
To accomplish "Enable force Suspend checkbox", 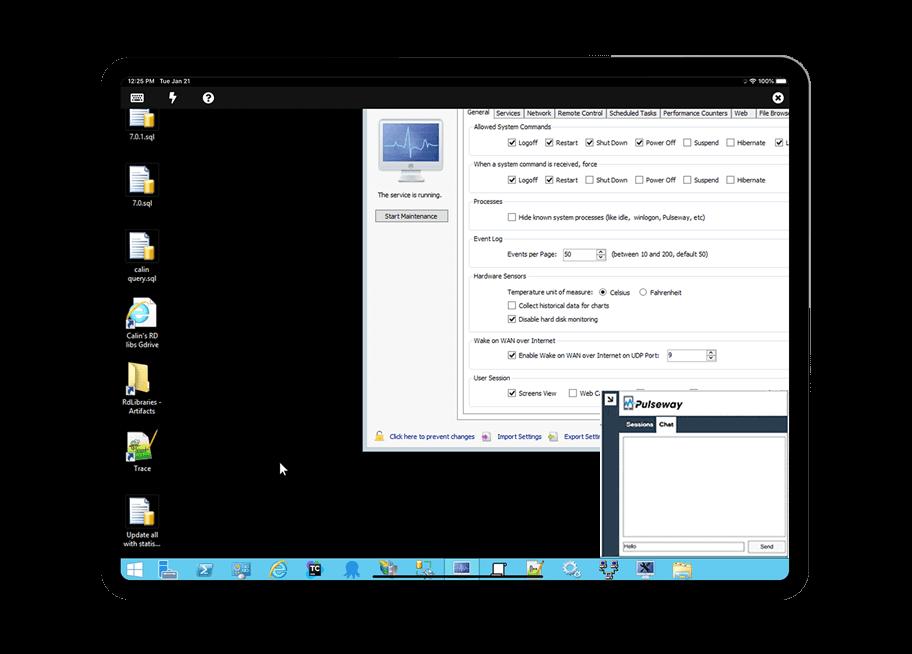I will [x=687, y=180].
